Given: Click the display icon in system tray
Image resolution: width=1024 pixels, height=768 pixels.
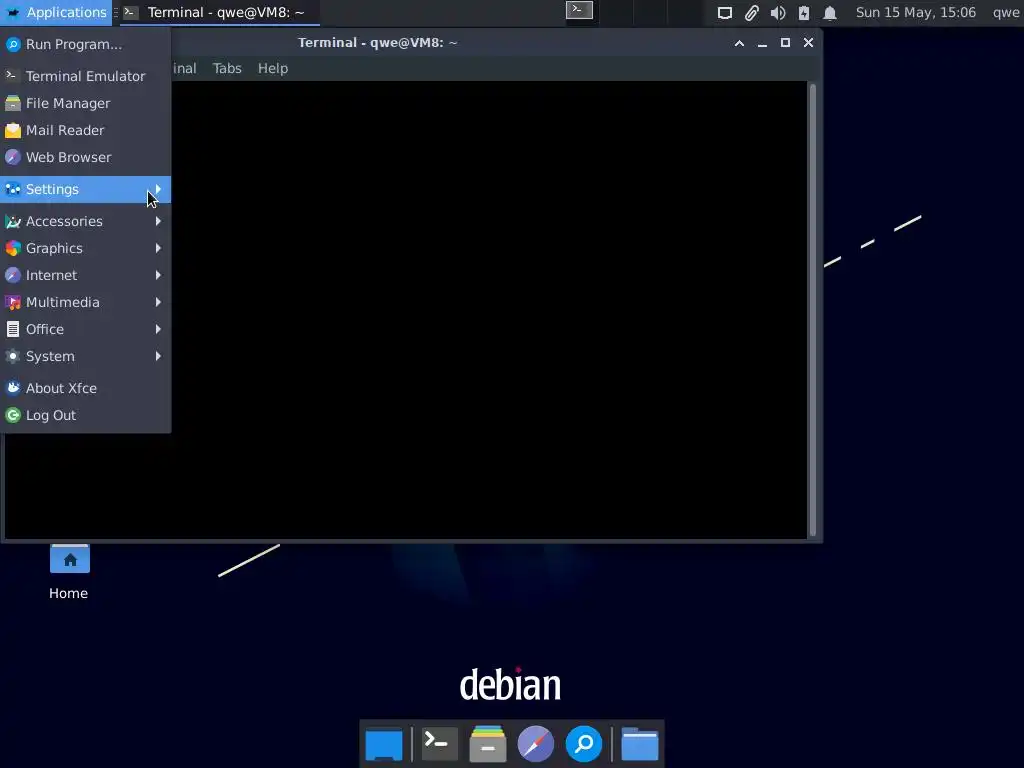Looking at the screenshot, I should tap(725, 13).
